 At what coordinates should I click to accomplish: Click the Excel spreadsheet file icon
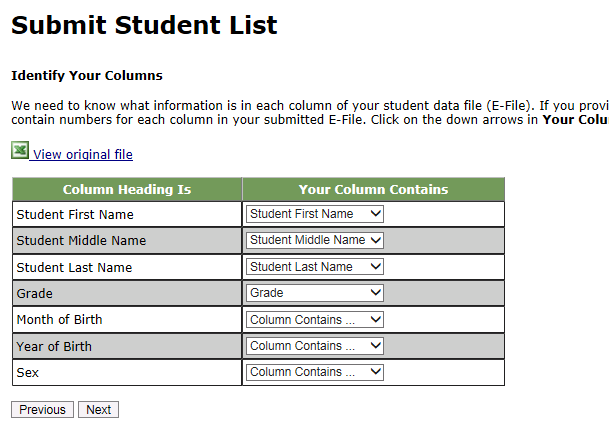coord(20,150)
